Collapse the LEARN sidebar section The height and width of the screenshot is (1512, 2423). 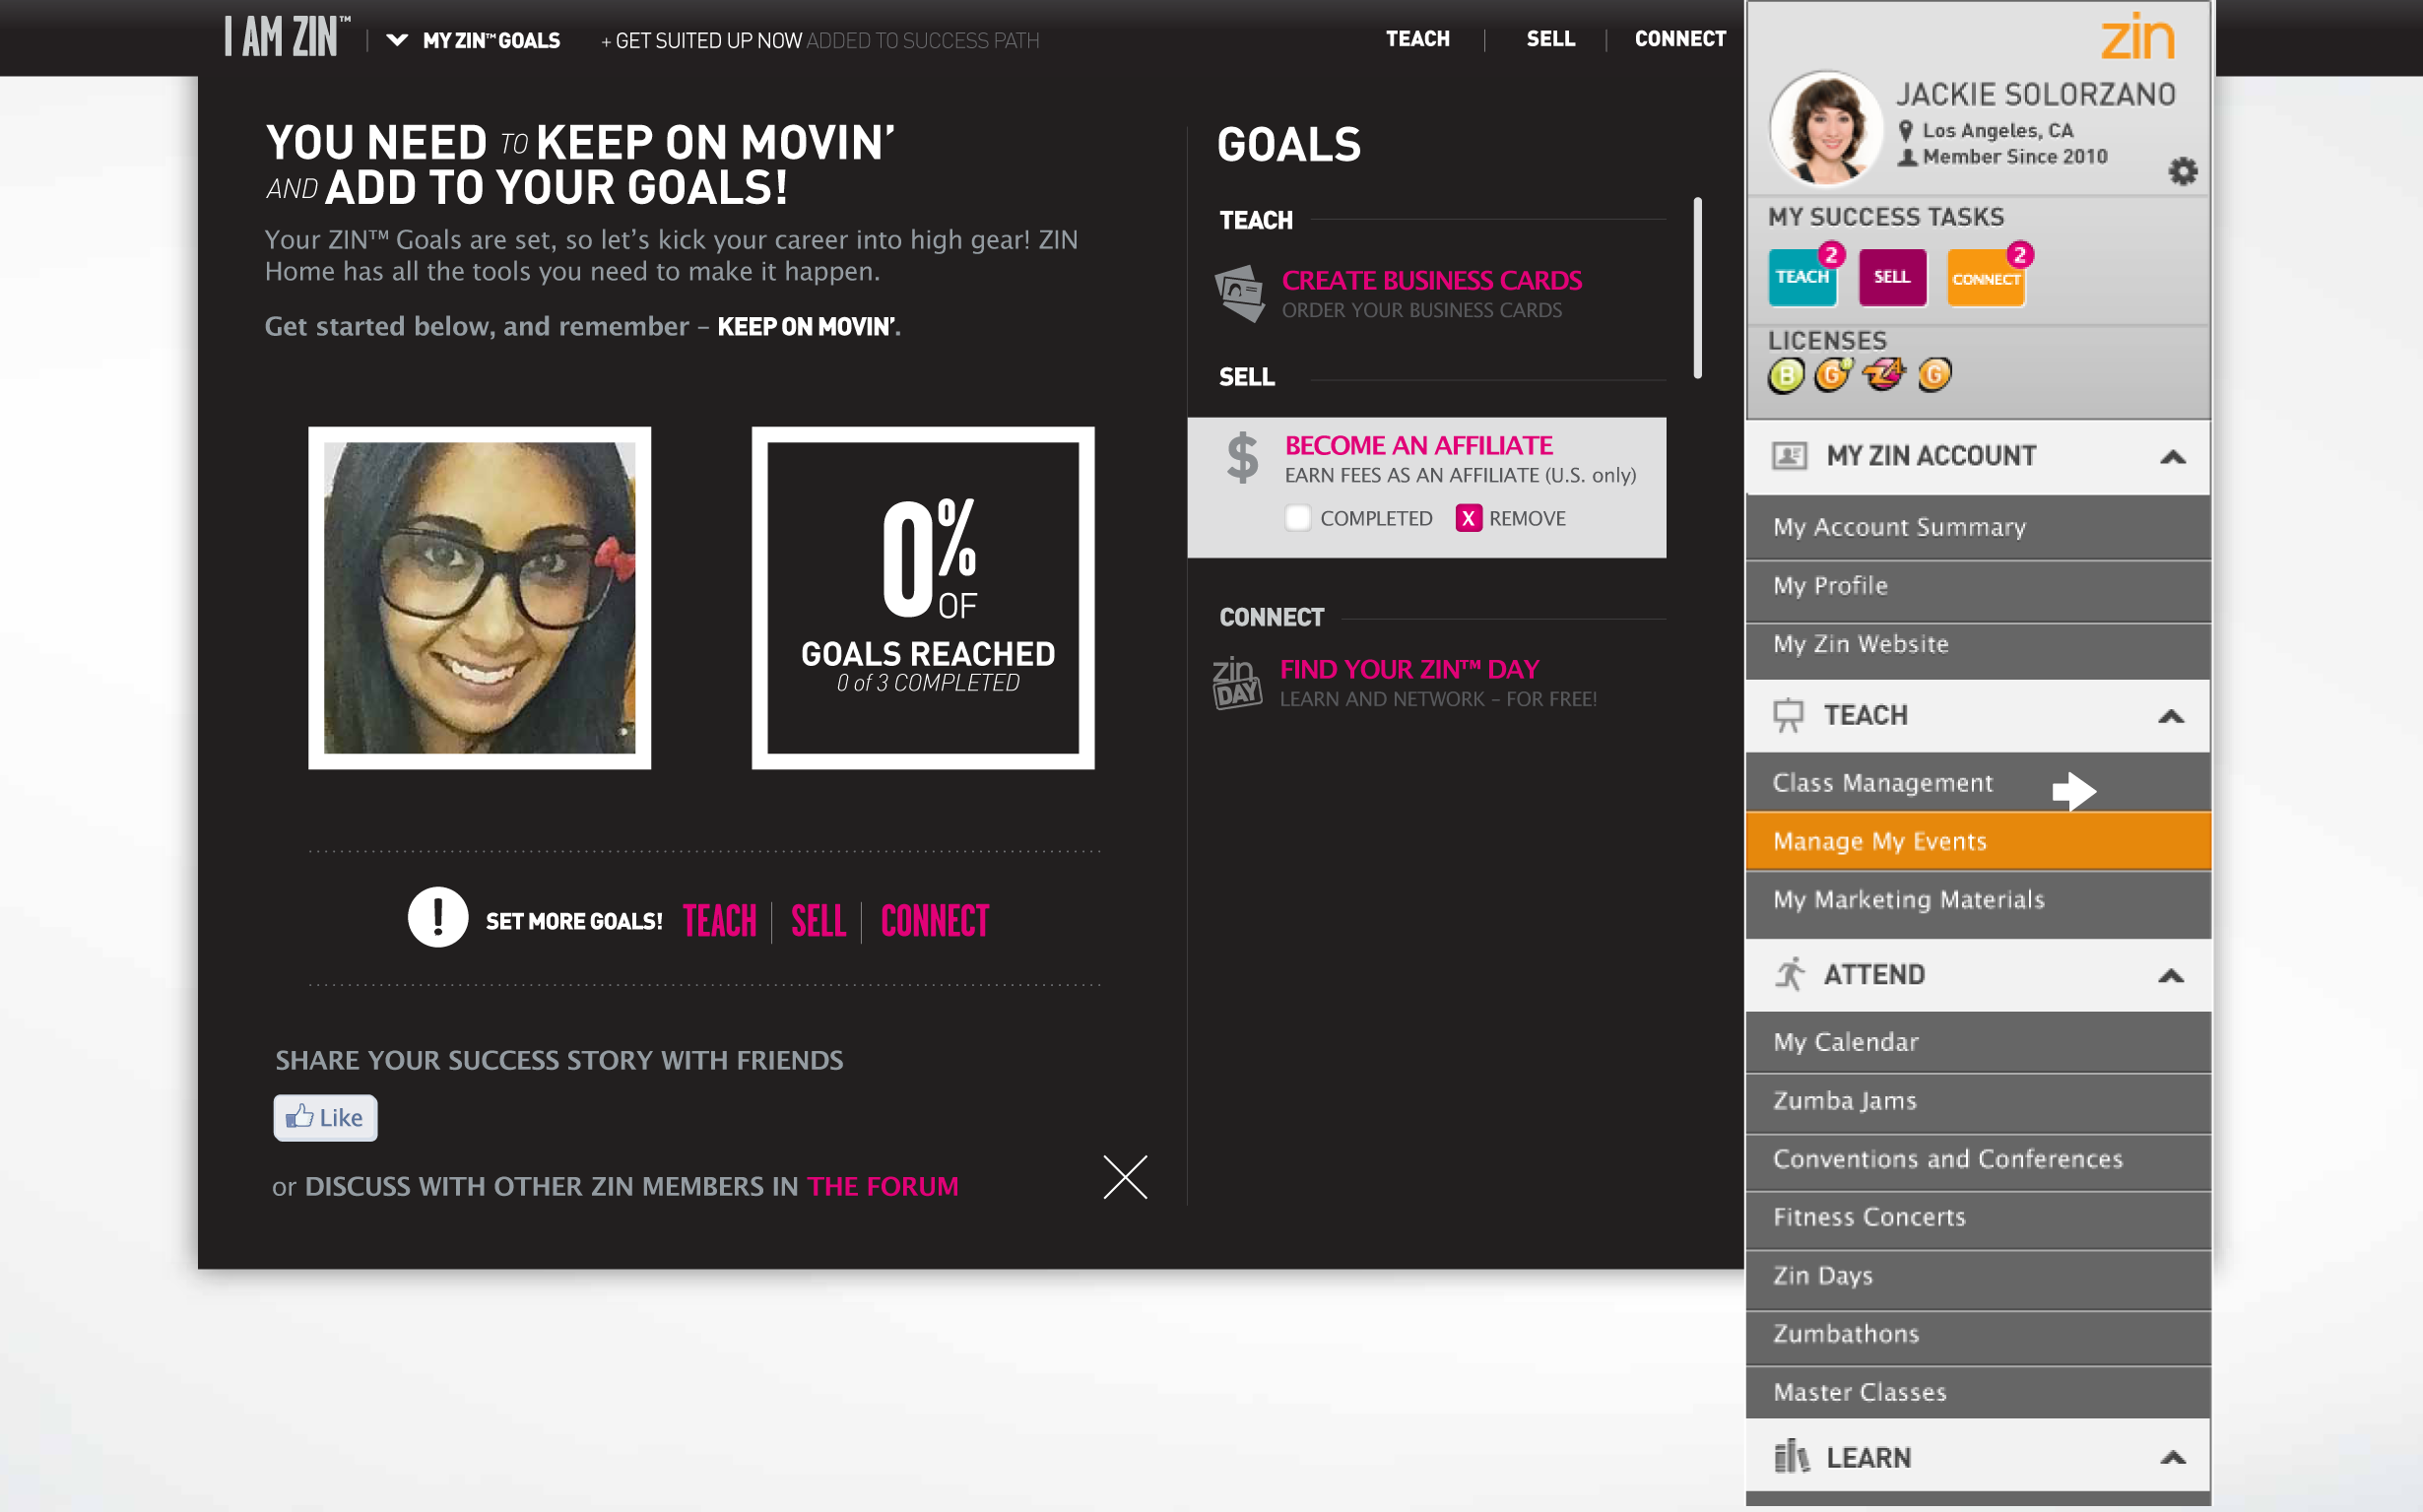[x=2172, y=1458]
